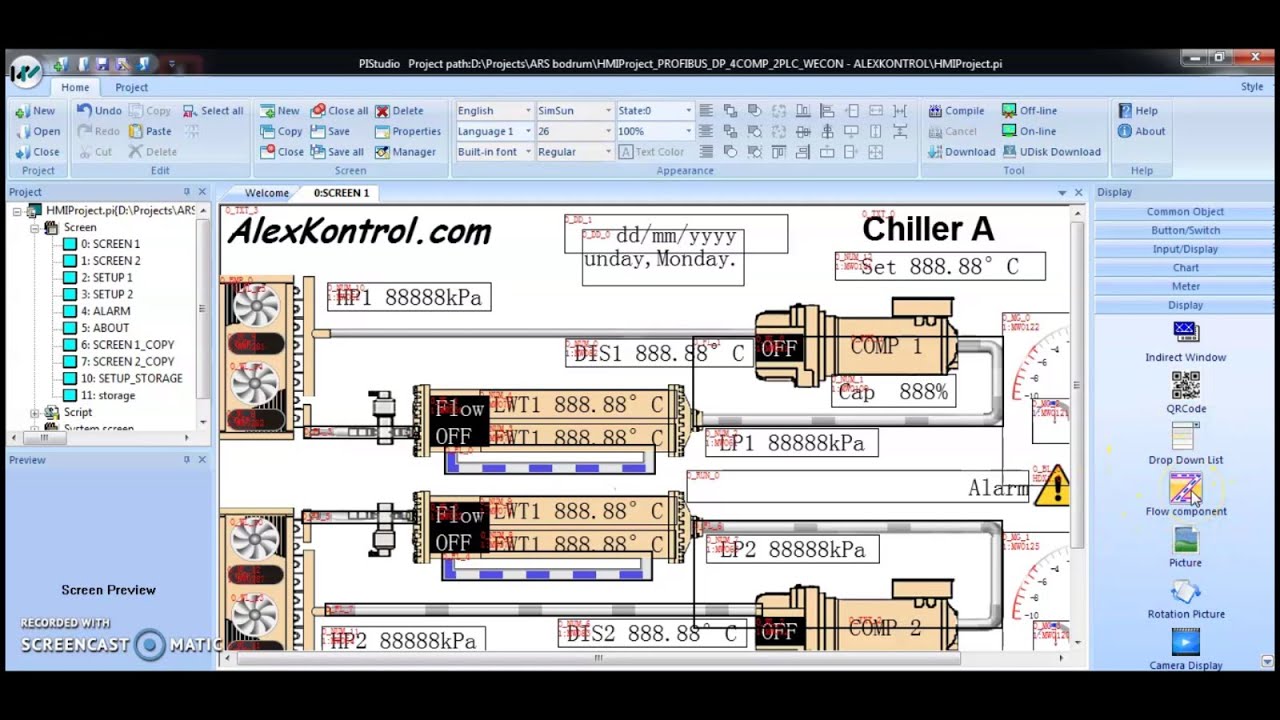Open the 4: ALARM screen in tree
This screenshot has height=720, width=1280.
coord(96,311)
